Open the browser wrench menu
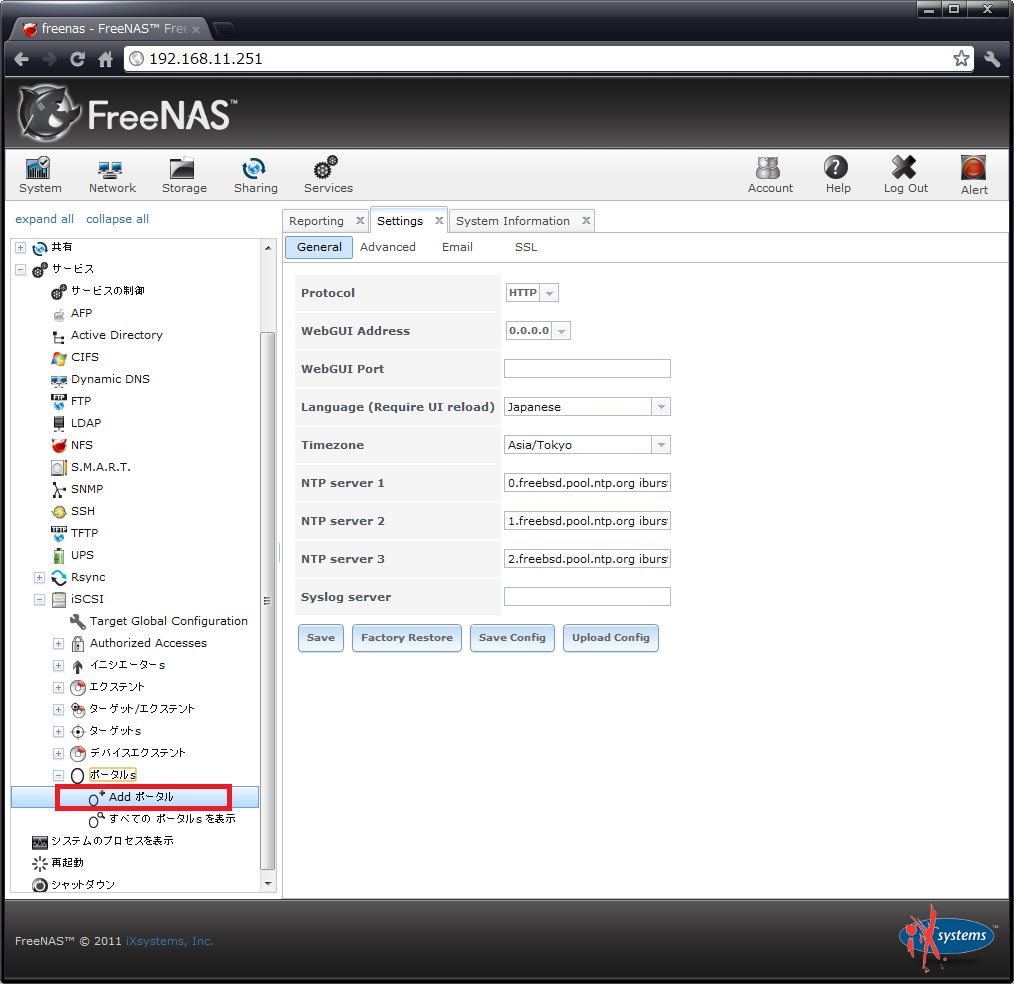This screenshot has width=1014, height=984. 991,59
